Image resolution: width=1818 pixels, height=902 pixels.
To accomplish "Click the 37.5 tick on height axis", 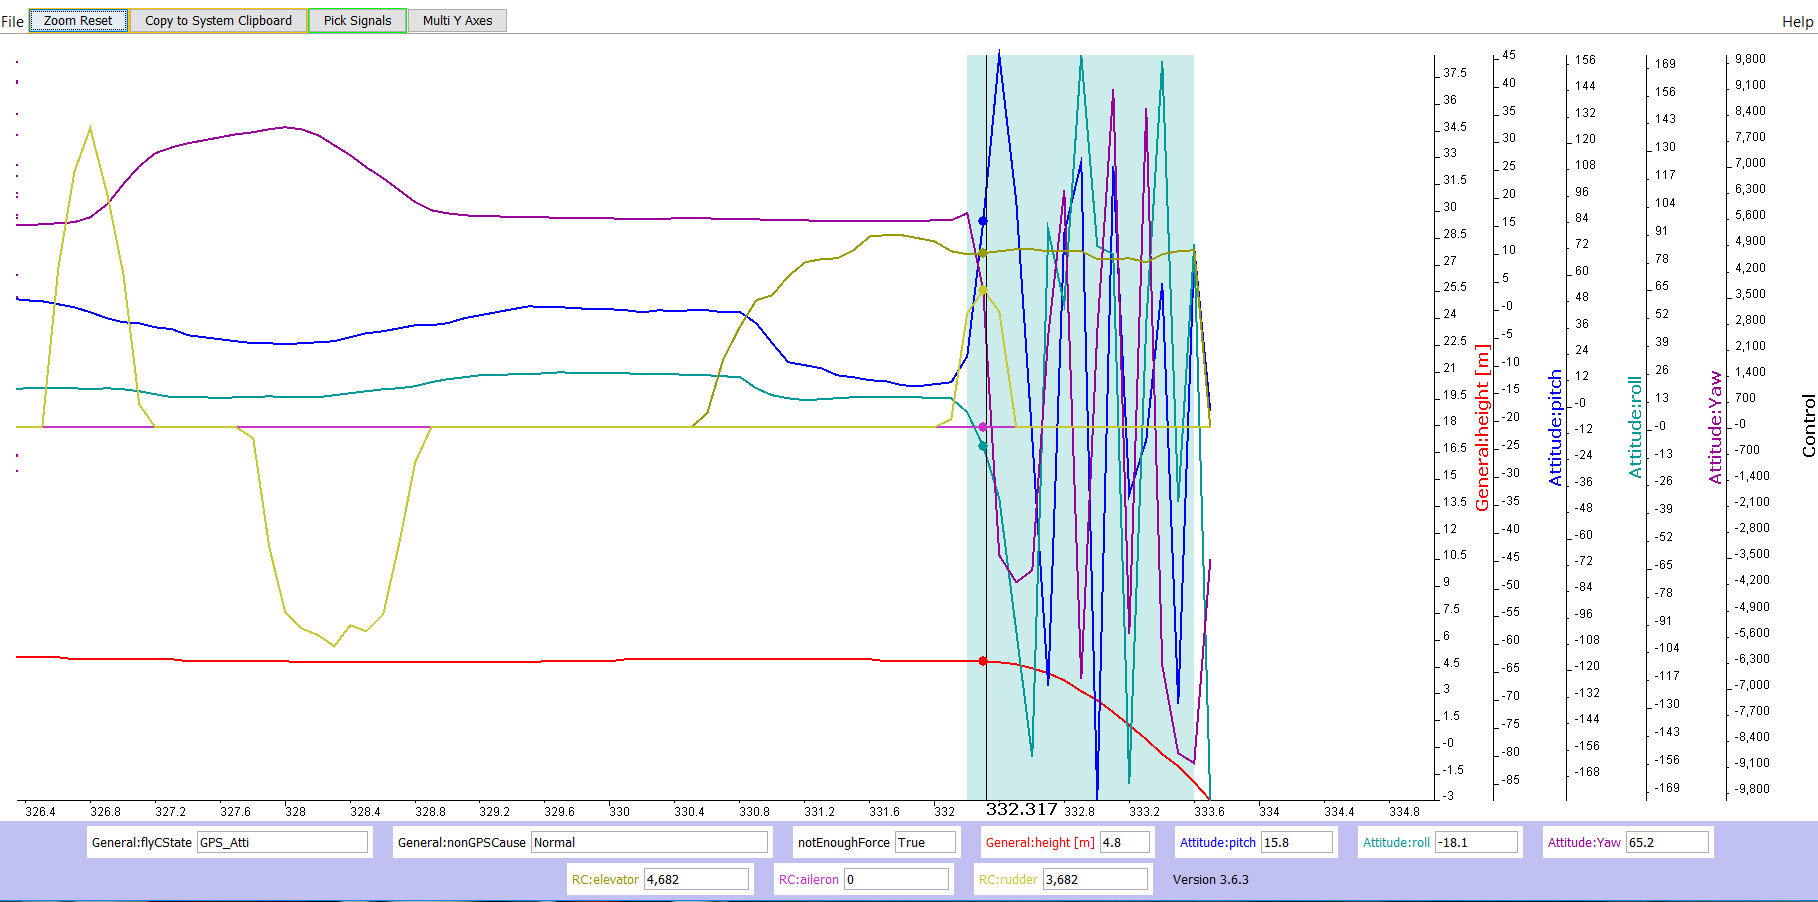I will coord(1455,73).
